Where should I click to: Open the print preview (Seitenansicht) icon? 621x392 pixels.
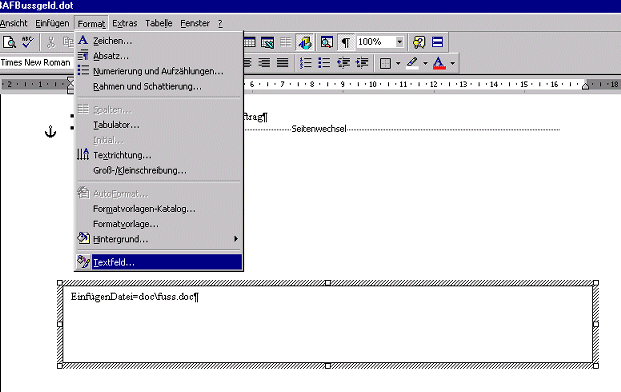[x=9, y=42]
